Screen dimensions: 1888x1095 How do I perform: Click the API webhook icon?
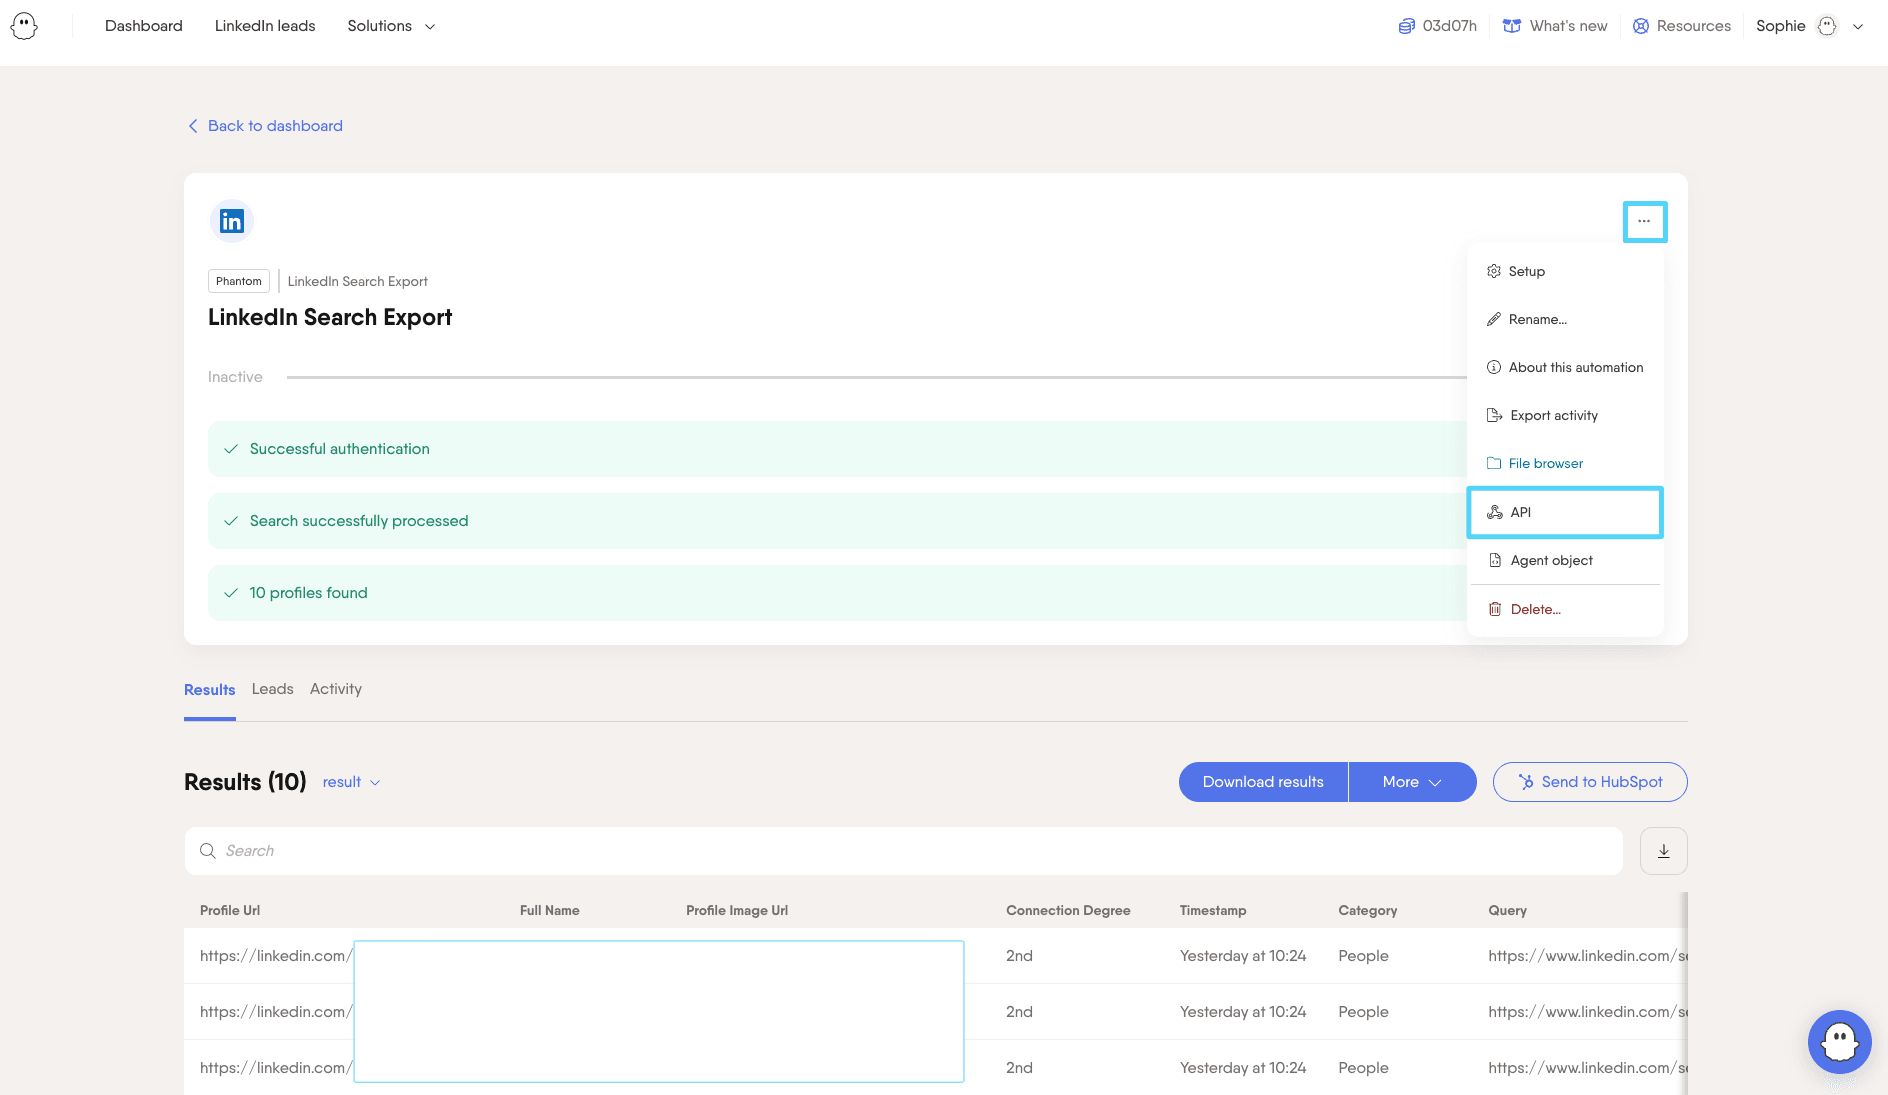[x=1495, y=512]
